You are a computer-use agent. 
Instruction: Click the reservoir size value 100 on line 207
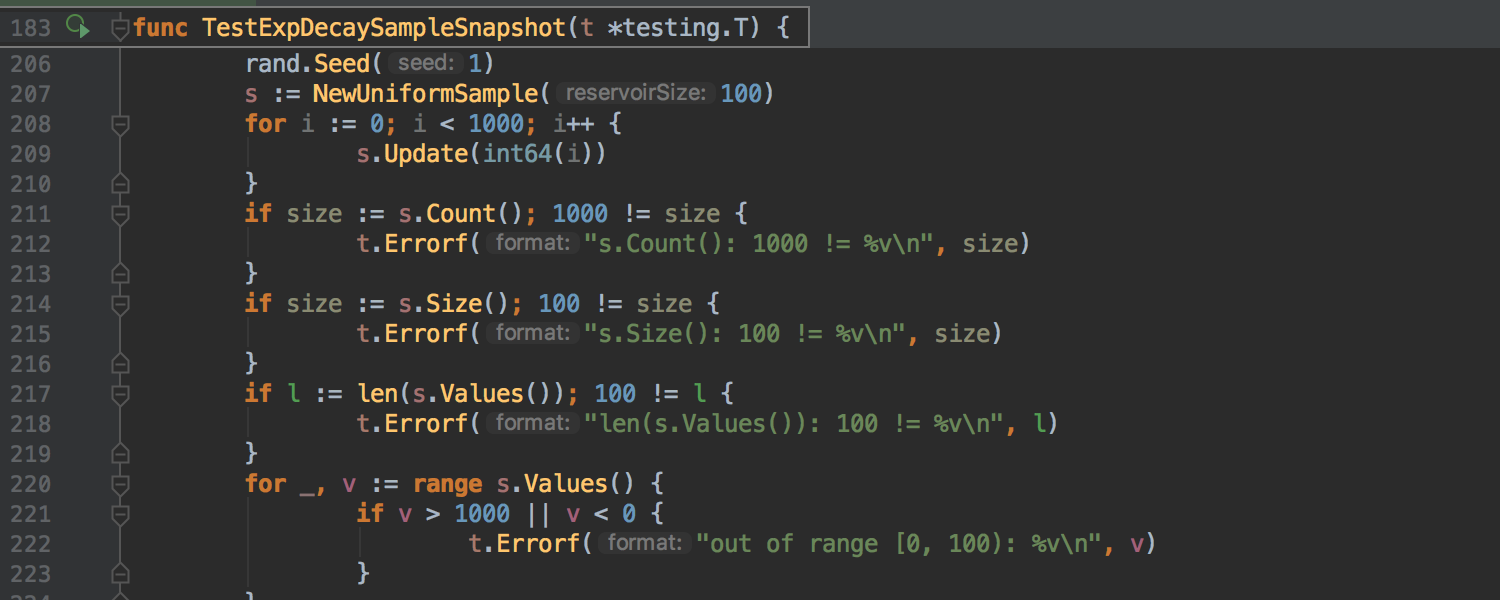[741, 94]
